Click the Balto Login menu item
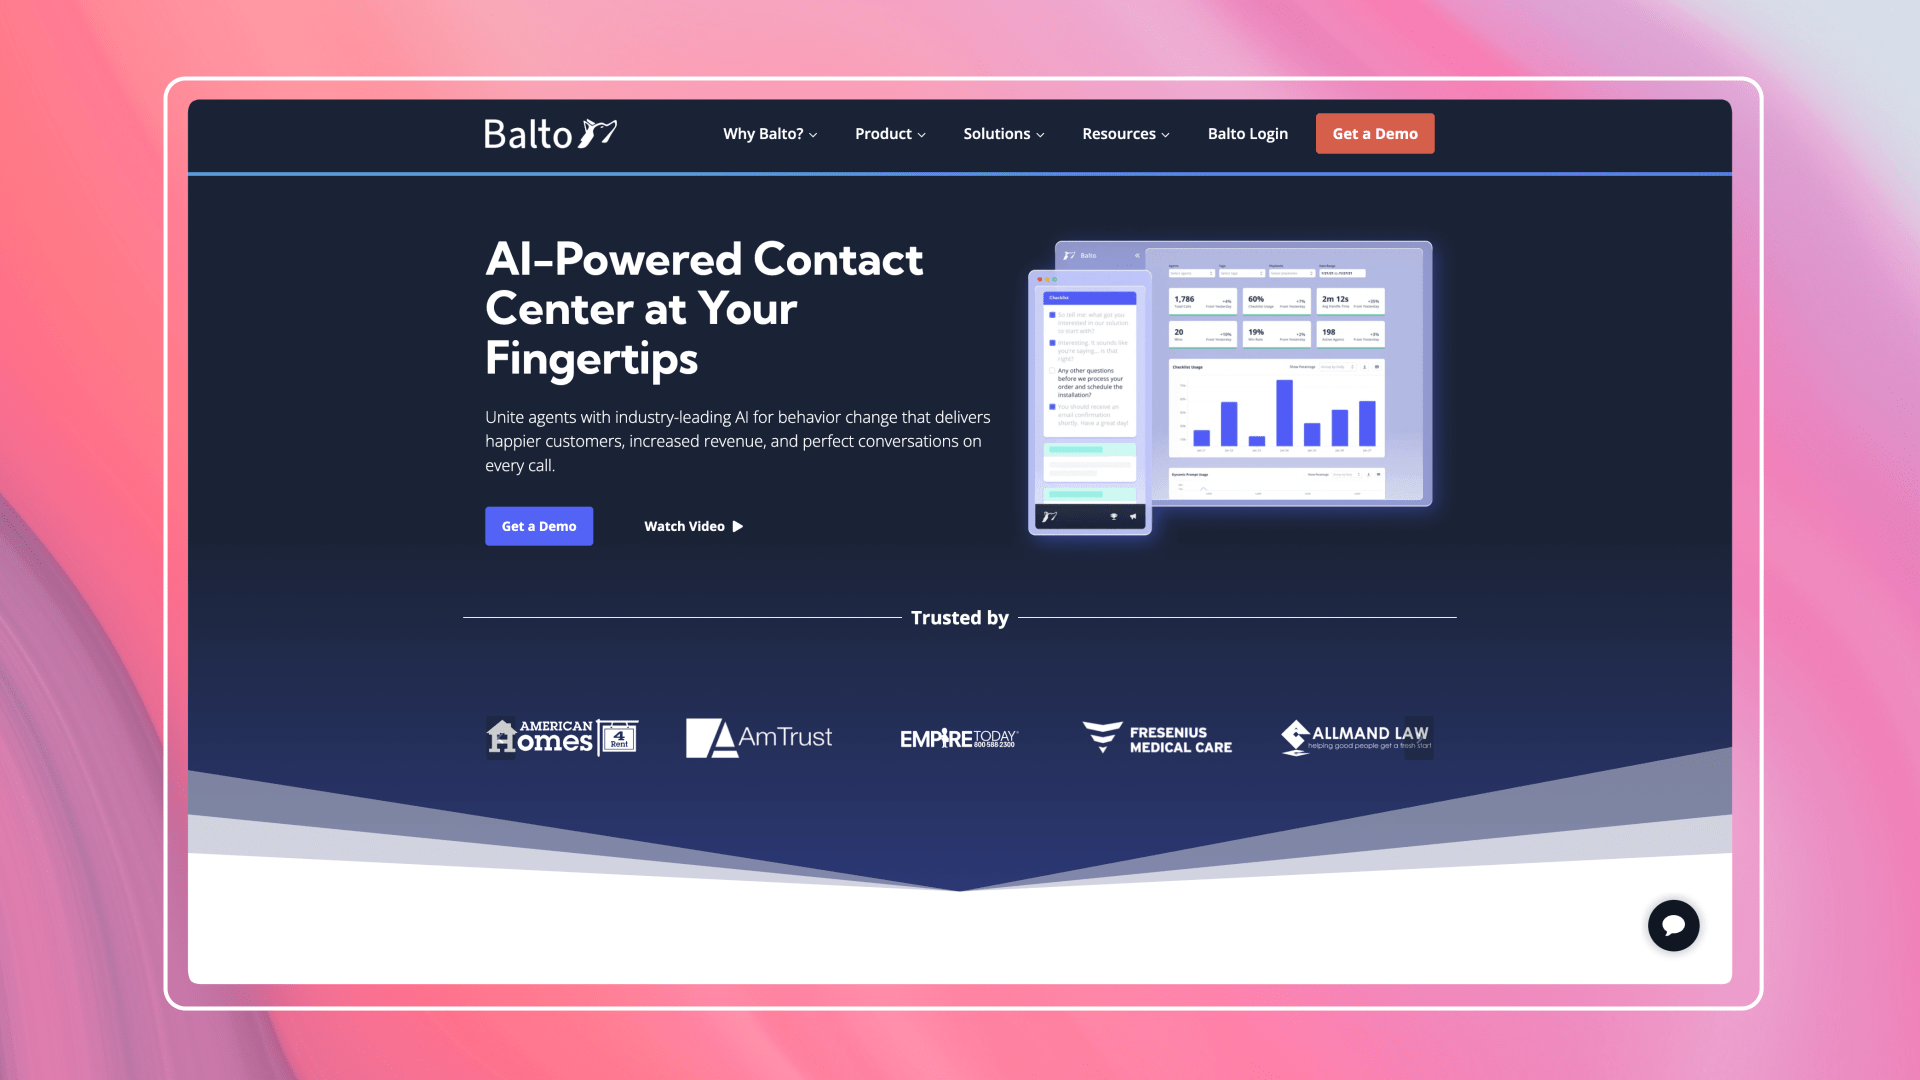 tap(1247, 133)
